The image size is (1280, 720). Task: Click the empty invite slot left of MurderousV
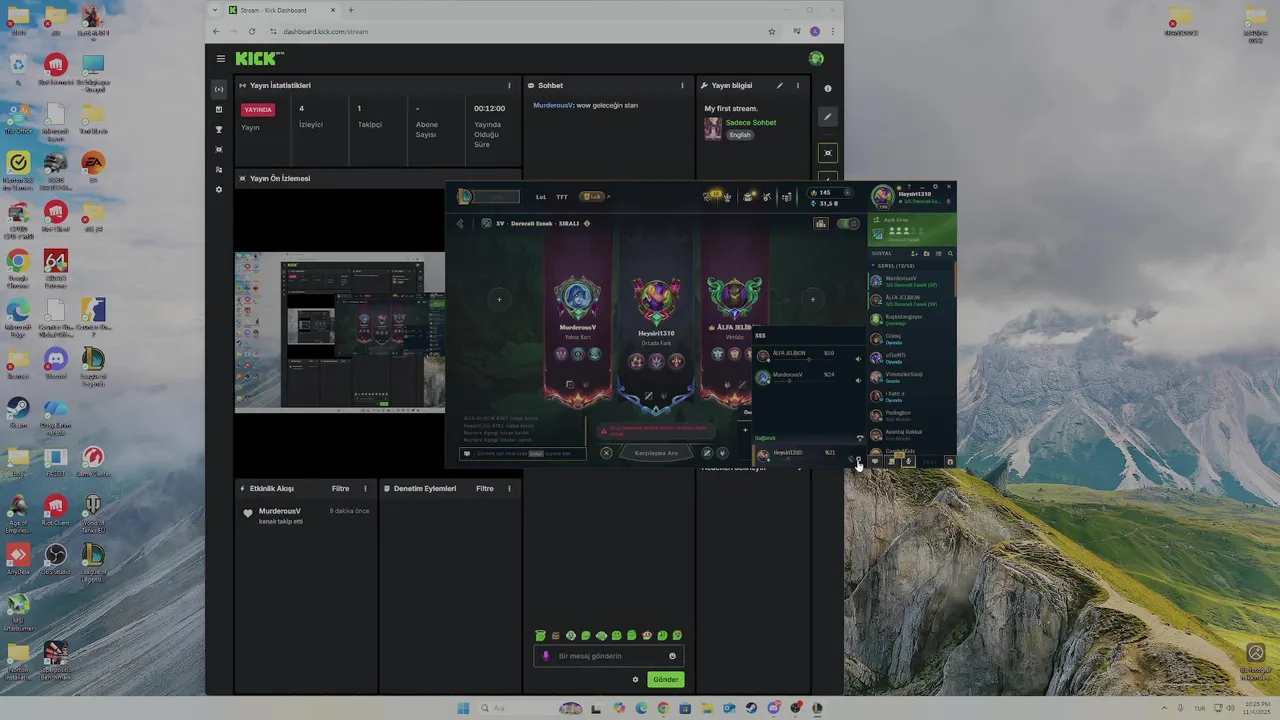[x=499, y=299]
